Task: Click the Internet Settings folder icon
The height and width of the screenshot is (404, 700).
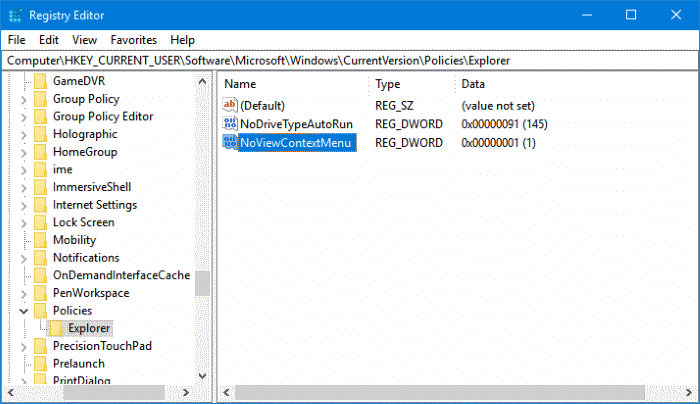Action: click(40, 205)
